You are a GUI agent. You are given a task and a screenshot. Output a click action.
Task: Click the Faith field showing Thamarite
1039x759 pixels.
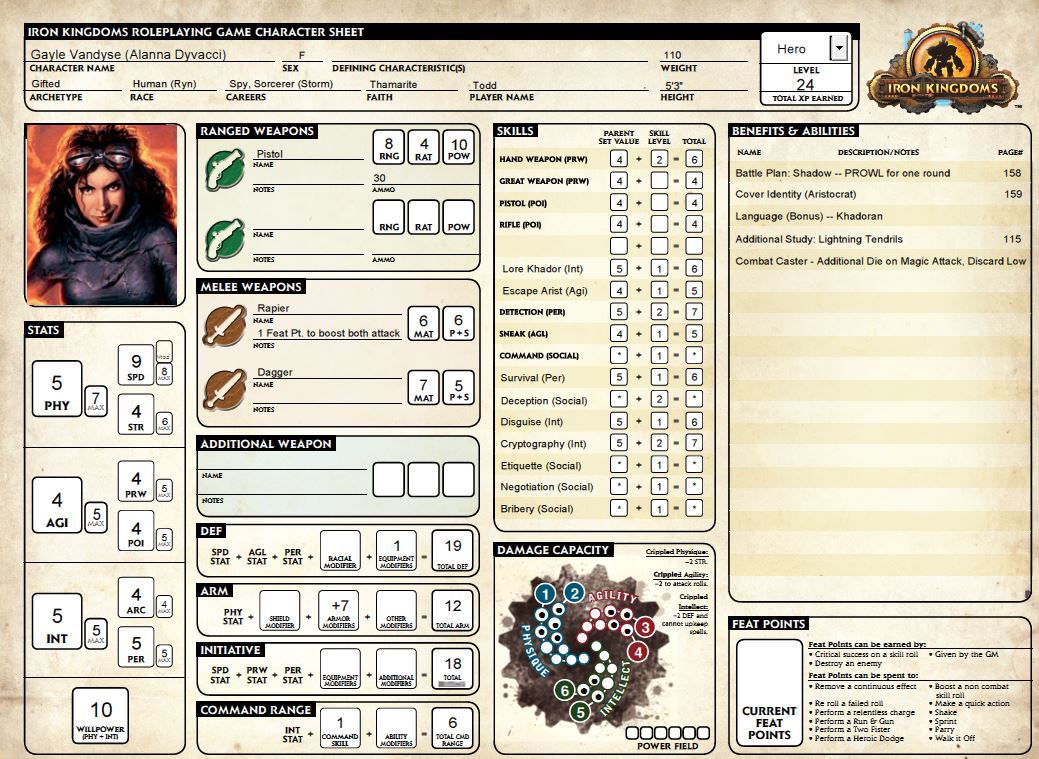click(x=413, y=85)
